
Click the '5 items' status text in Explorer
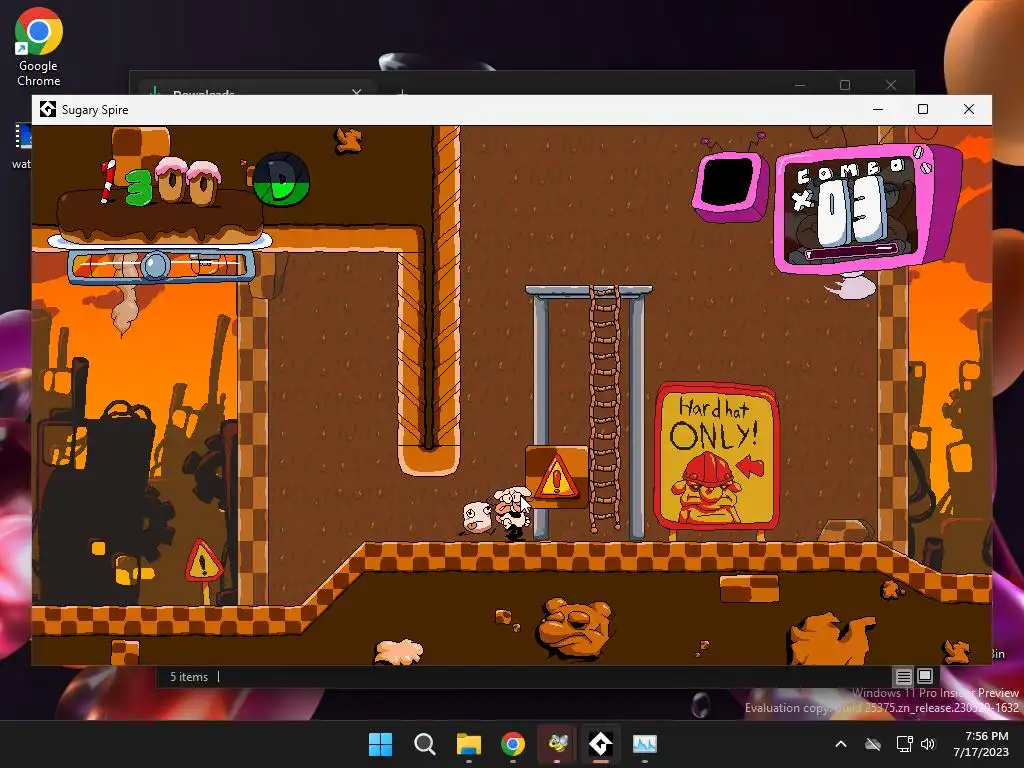click(189, 677)
